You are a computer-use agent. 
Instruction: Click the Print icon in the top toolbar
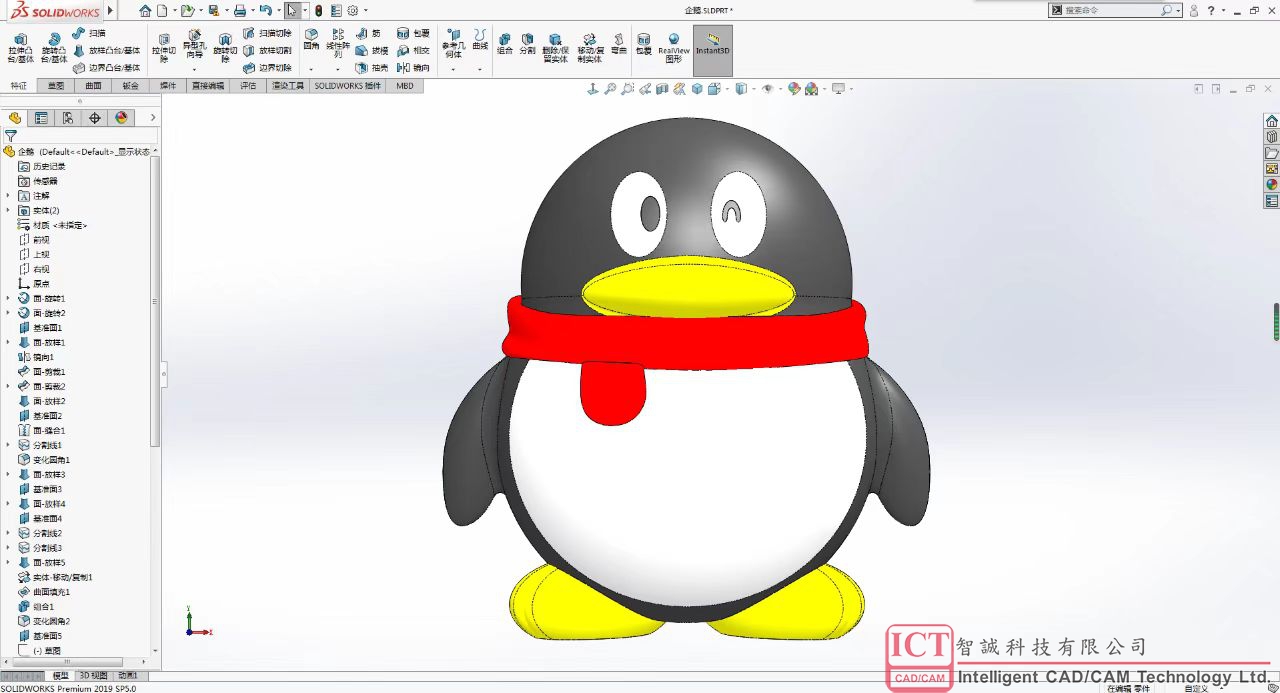click(x=240, y=10)
